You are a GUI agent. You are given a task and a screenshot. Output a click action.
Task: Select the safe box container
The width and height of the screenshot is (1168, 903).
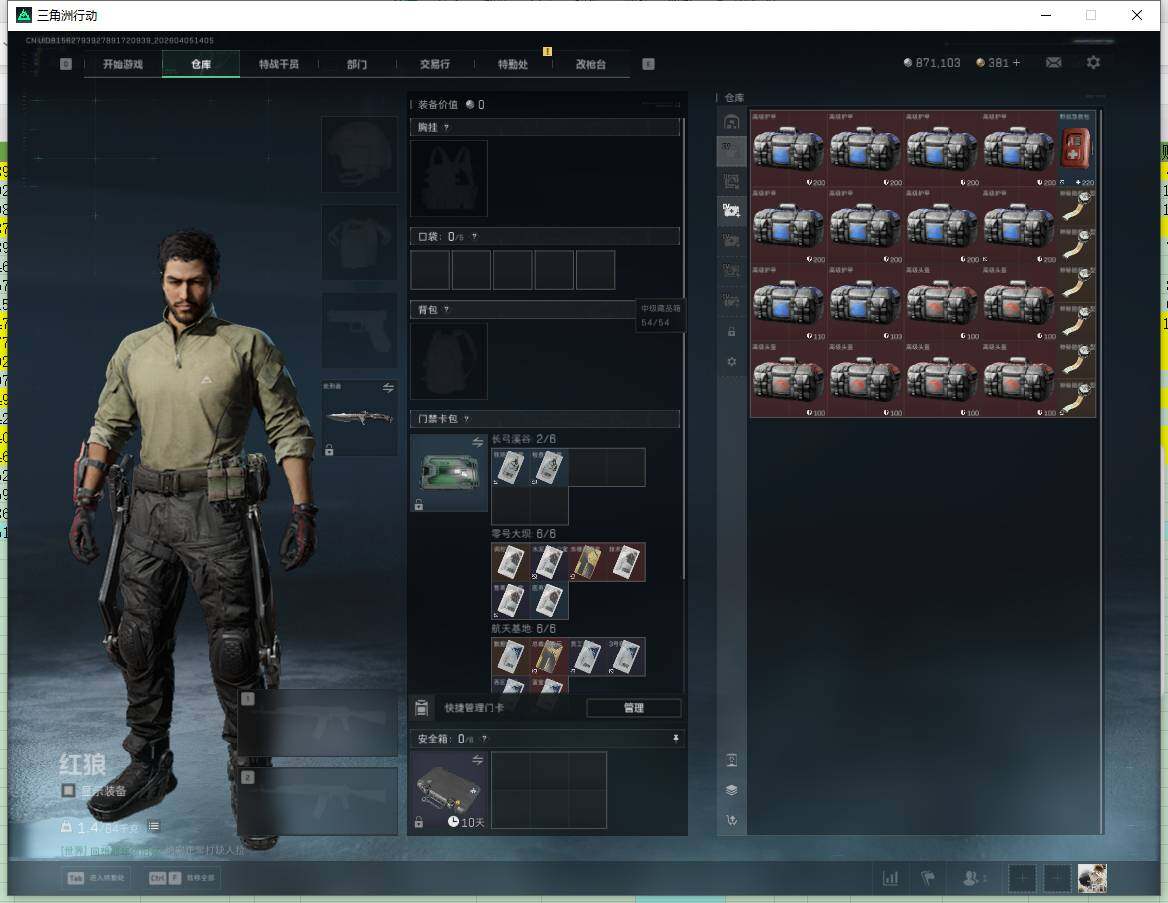pyautogui.click(x=449, y=790)
